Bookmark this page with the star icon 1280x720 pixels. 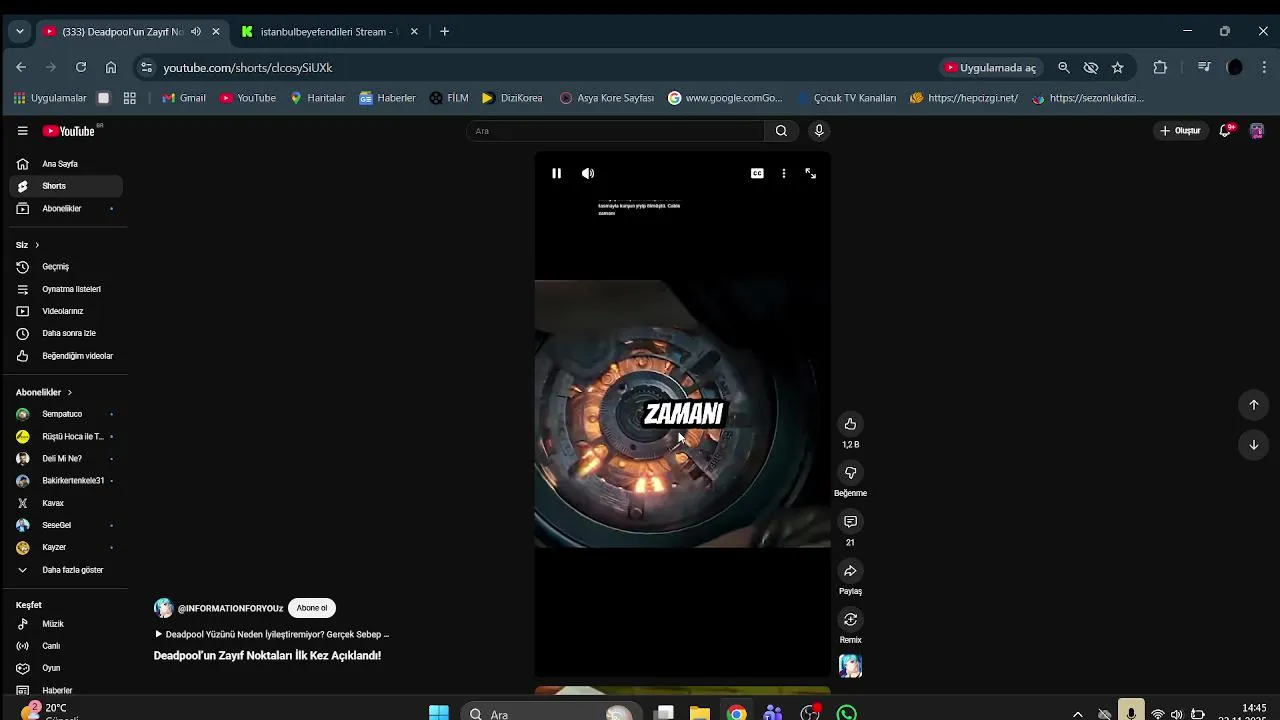[x=1118, y=68]
